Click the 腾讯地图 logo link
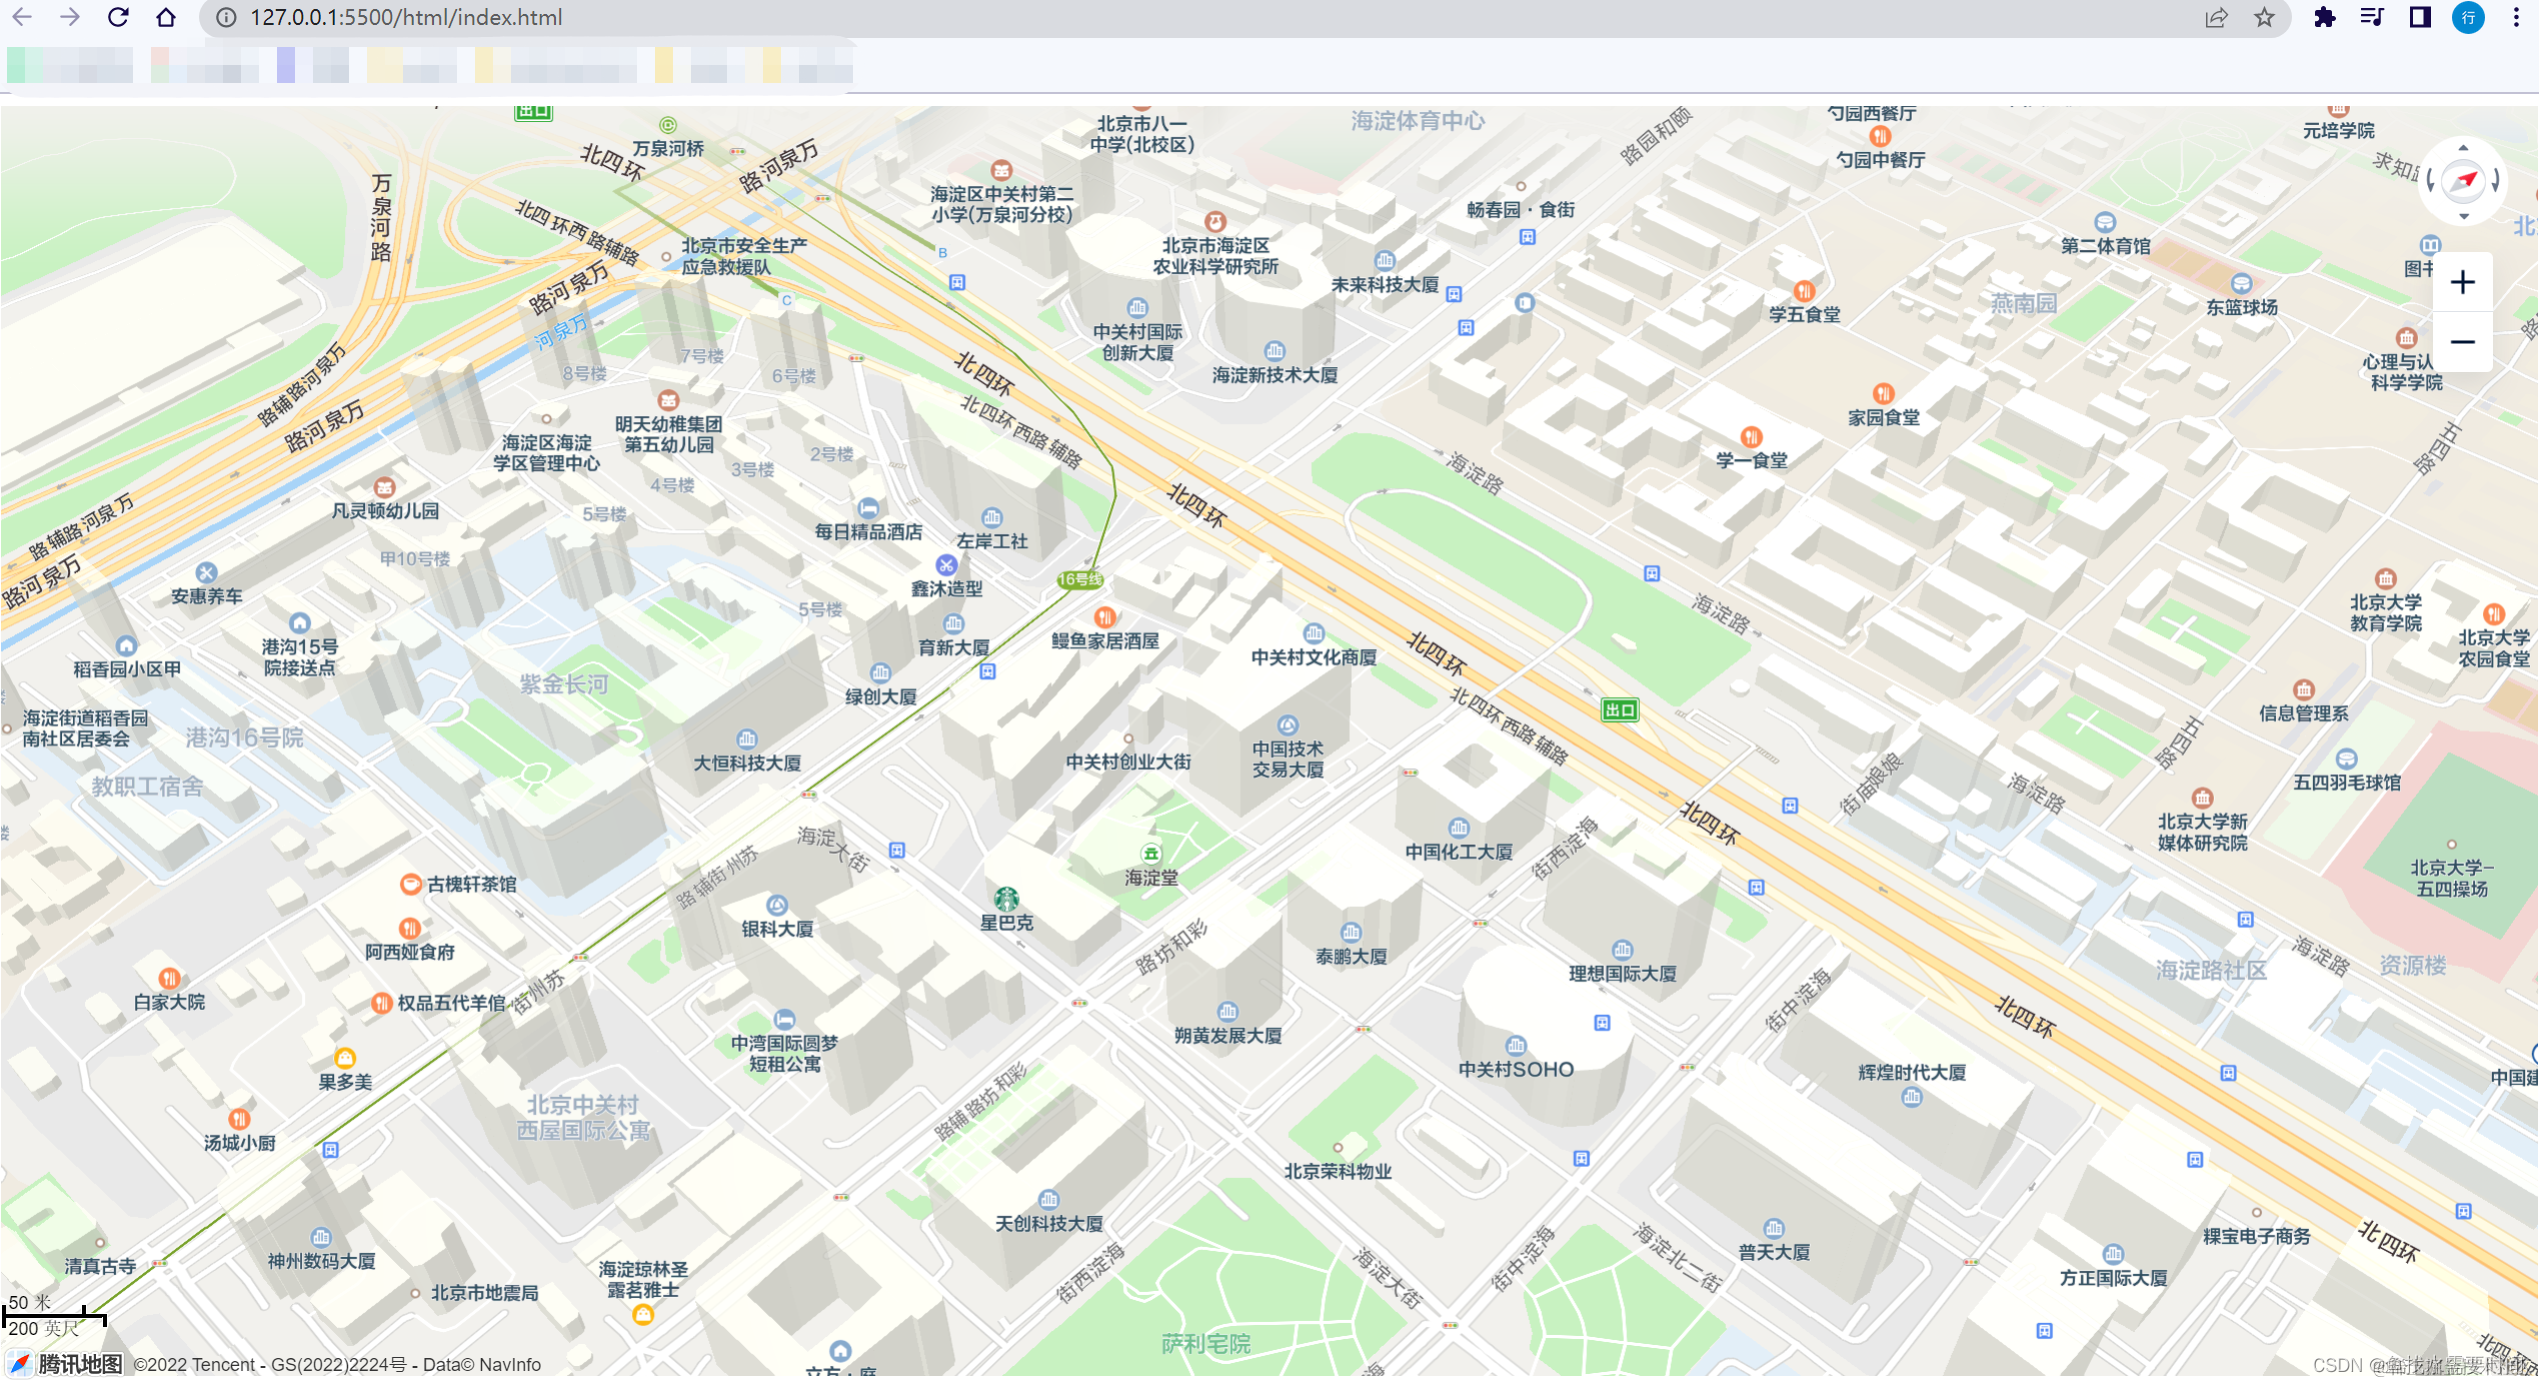This screenshot has height=1384, width=2539. click(66, 1364)
